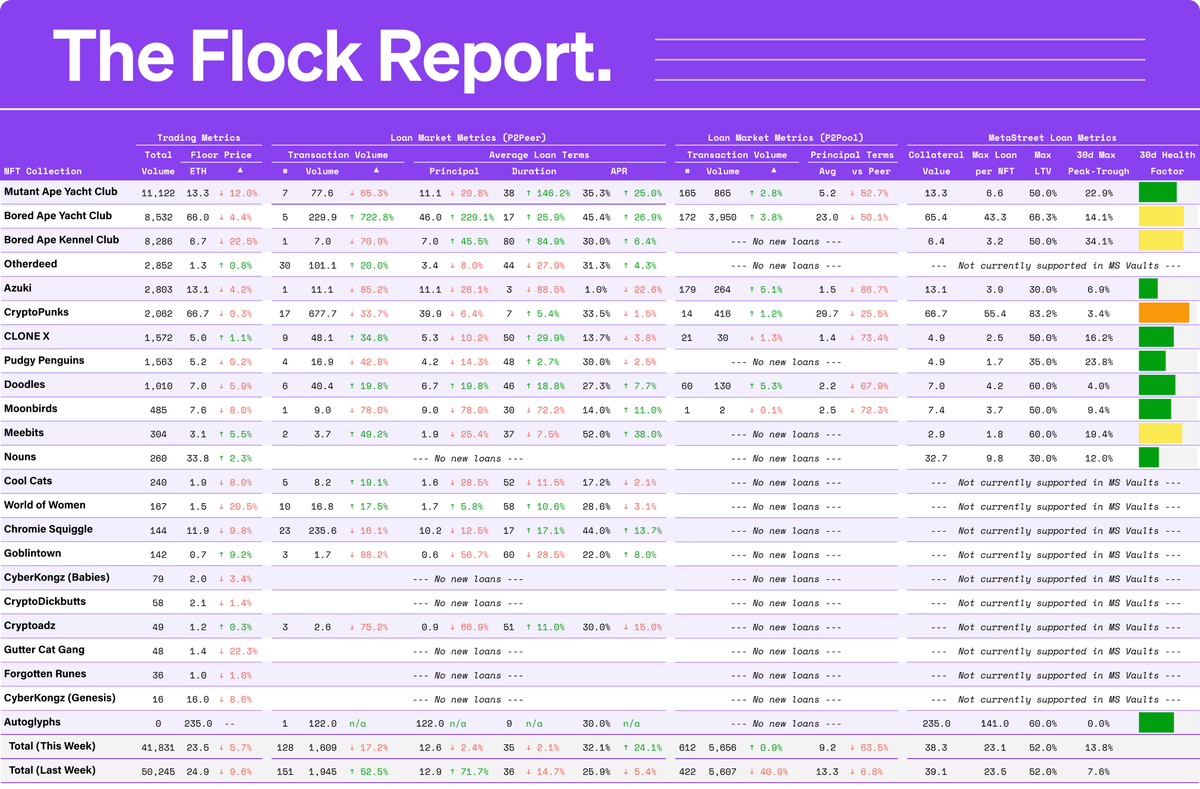Click the "83.2%" Max LTV cell
This screenshot has height=789, width=1200.
pos(1043,313)
